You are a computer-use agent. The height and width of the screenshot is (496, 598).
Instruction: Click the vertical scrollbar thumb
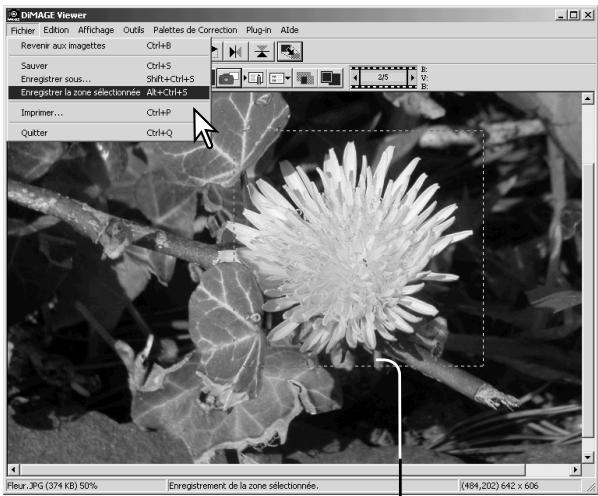pos(587,300)
